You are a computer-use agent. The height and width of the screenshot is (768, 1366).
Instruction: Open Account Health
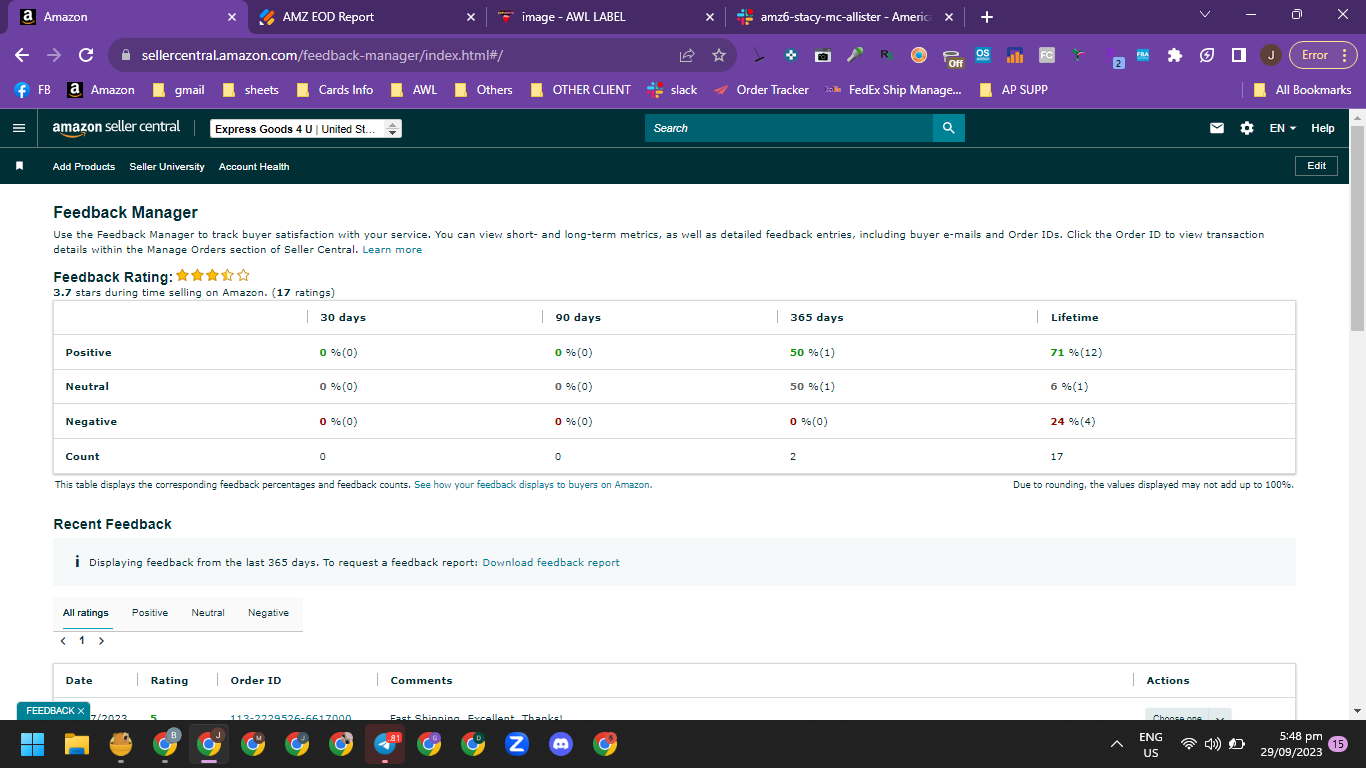click(x=254, y=166)
